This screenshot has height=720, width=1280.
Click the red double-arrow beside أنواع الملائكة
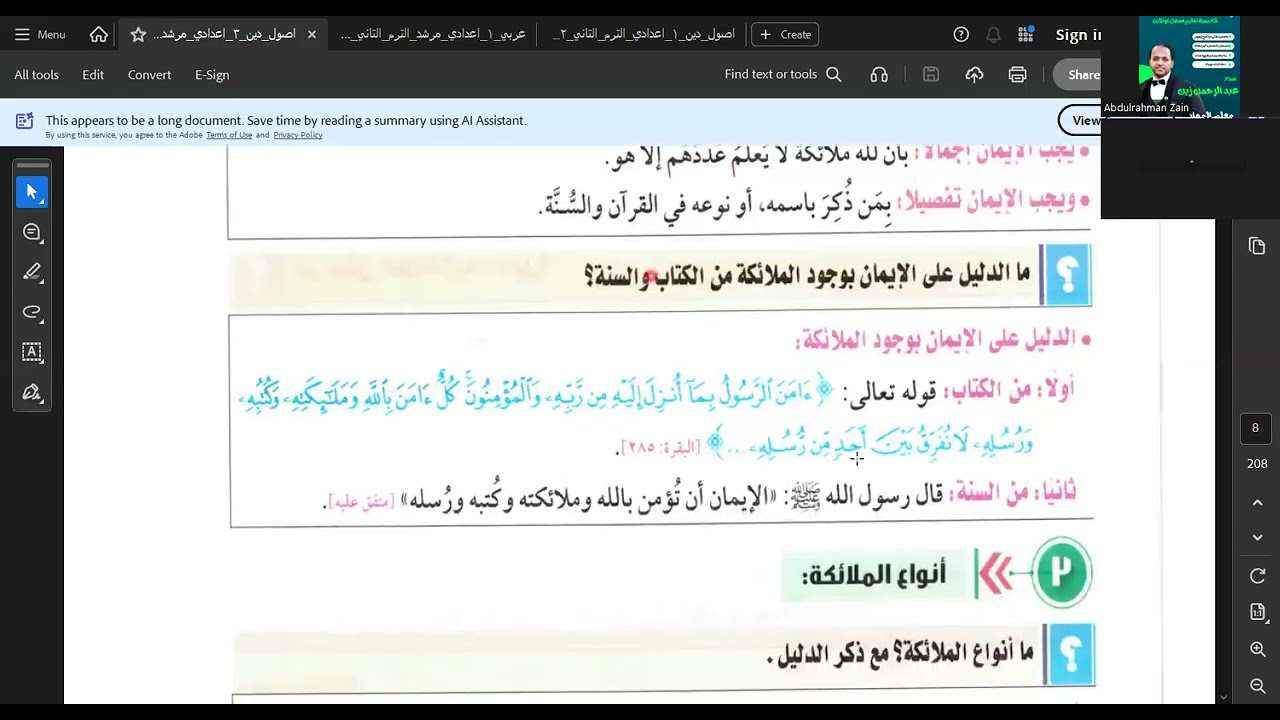(994, 575)
